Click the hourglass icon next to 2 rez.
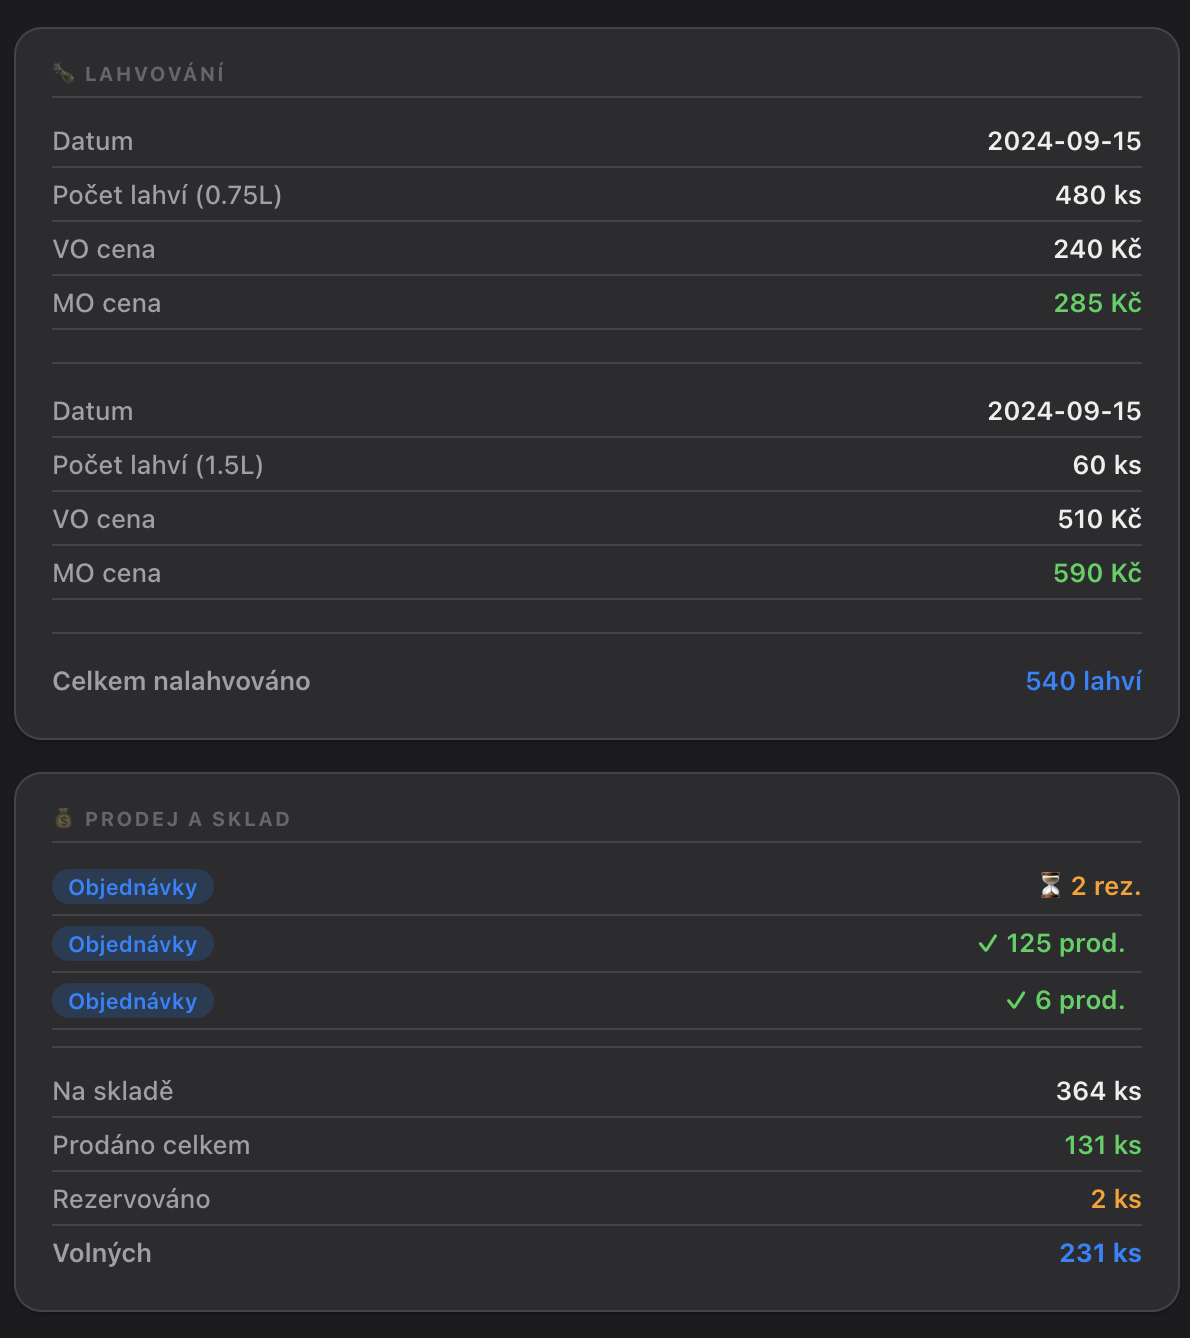 point(1050,886)
